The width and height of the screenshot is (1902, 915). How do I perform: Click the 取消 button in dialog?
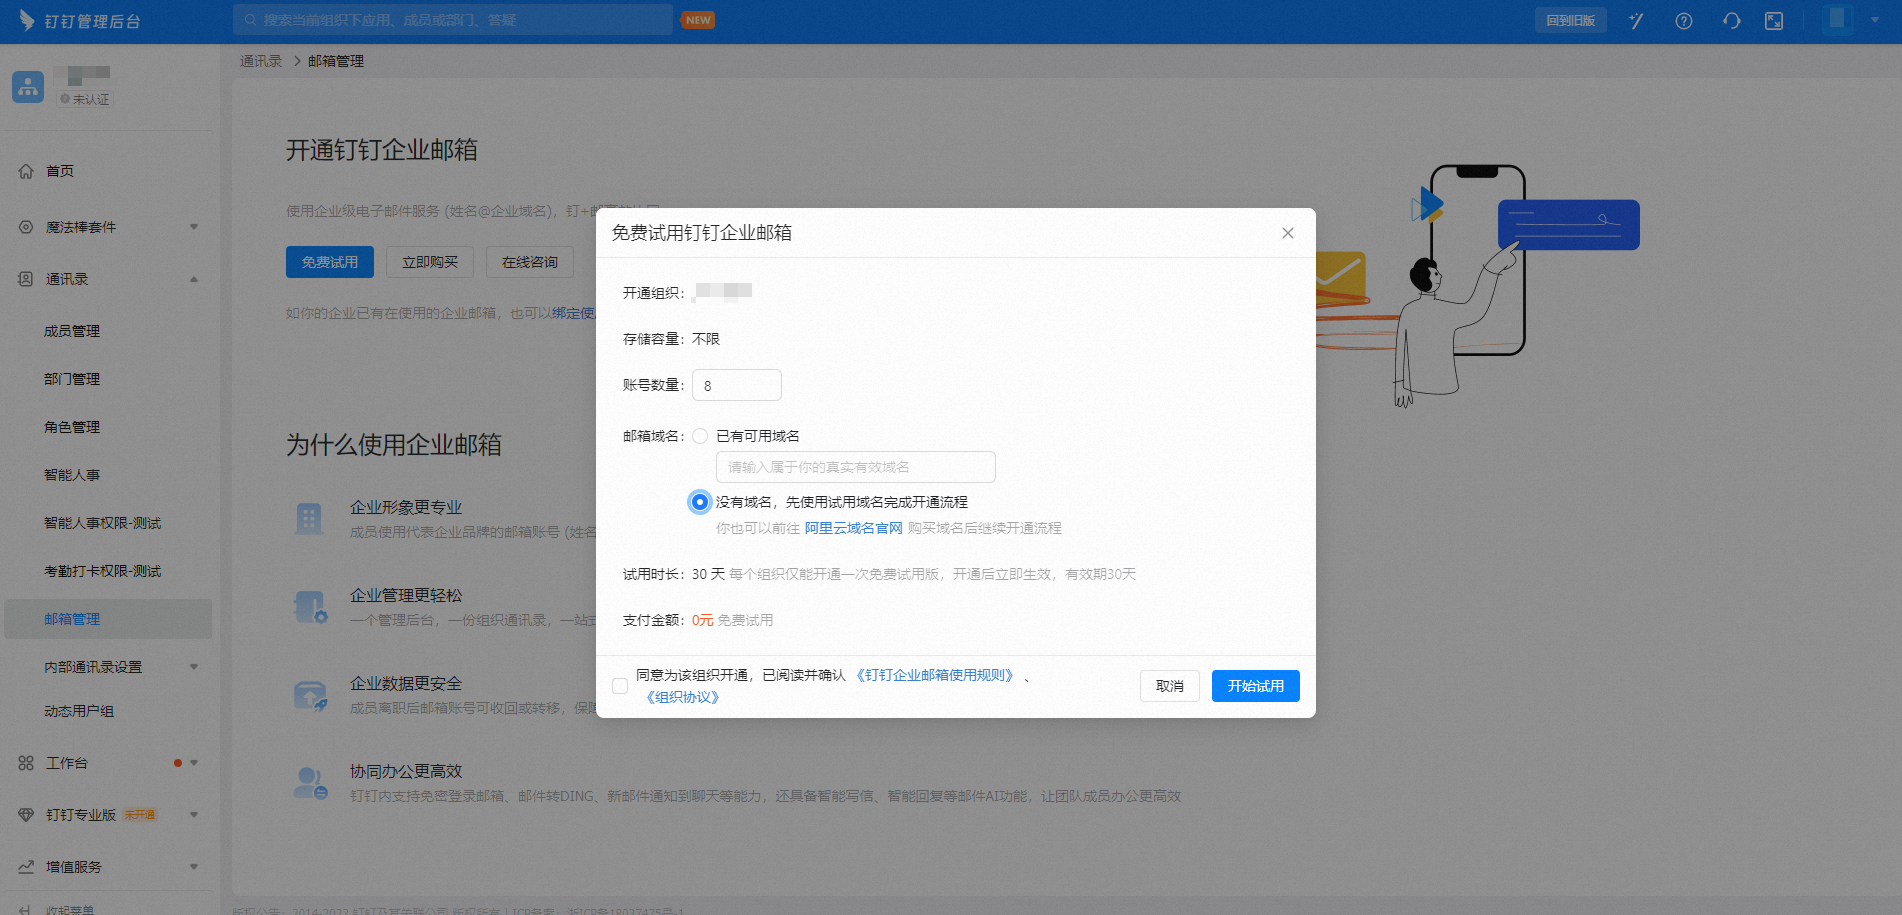(1169, 686)
